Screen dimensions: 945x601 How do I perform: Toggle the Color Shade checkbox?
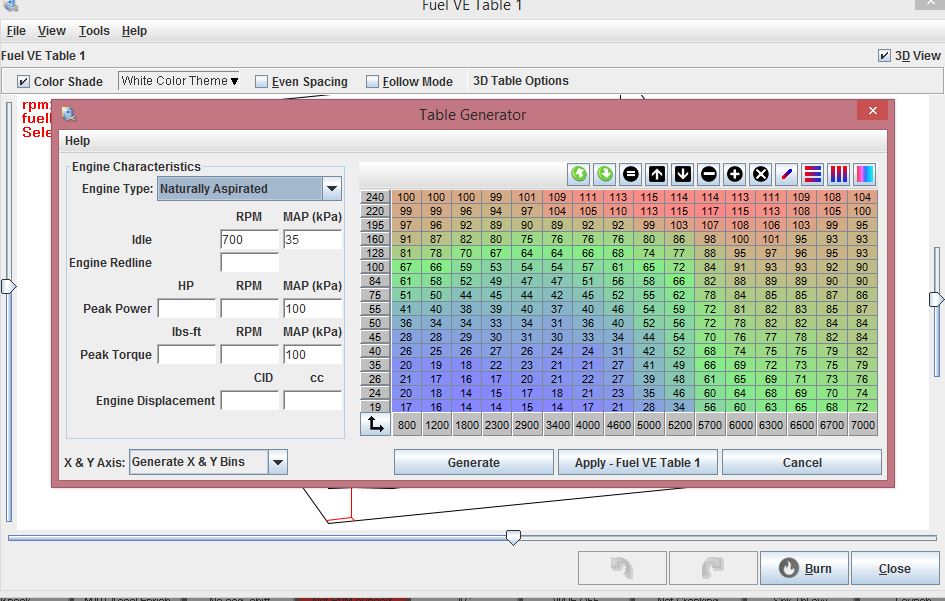pyautogui.click(x=24, y=82)
